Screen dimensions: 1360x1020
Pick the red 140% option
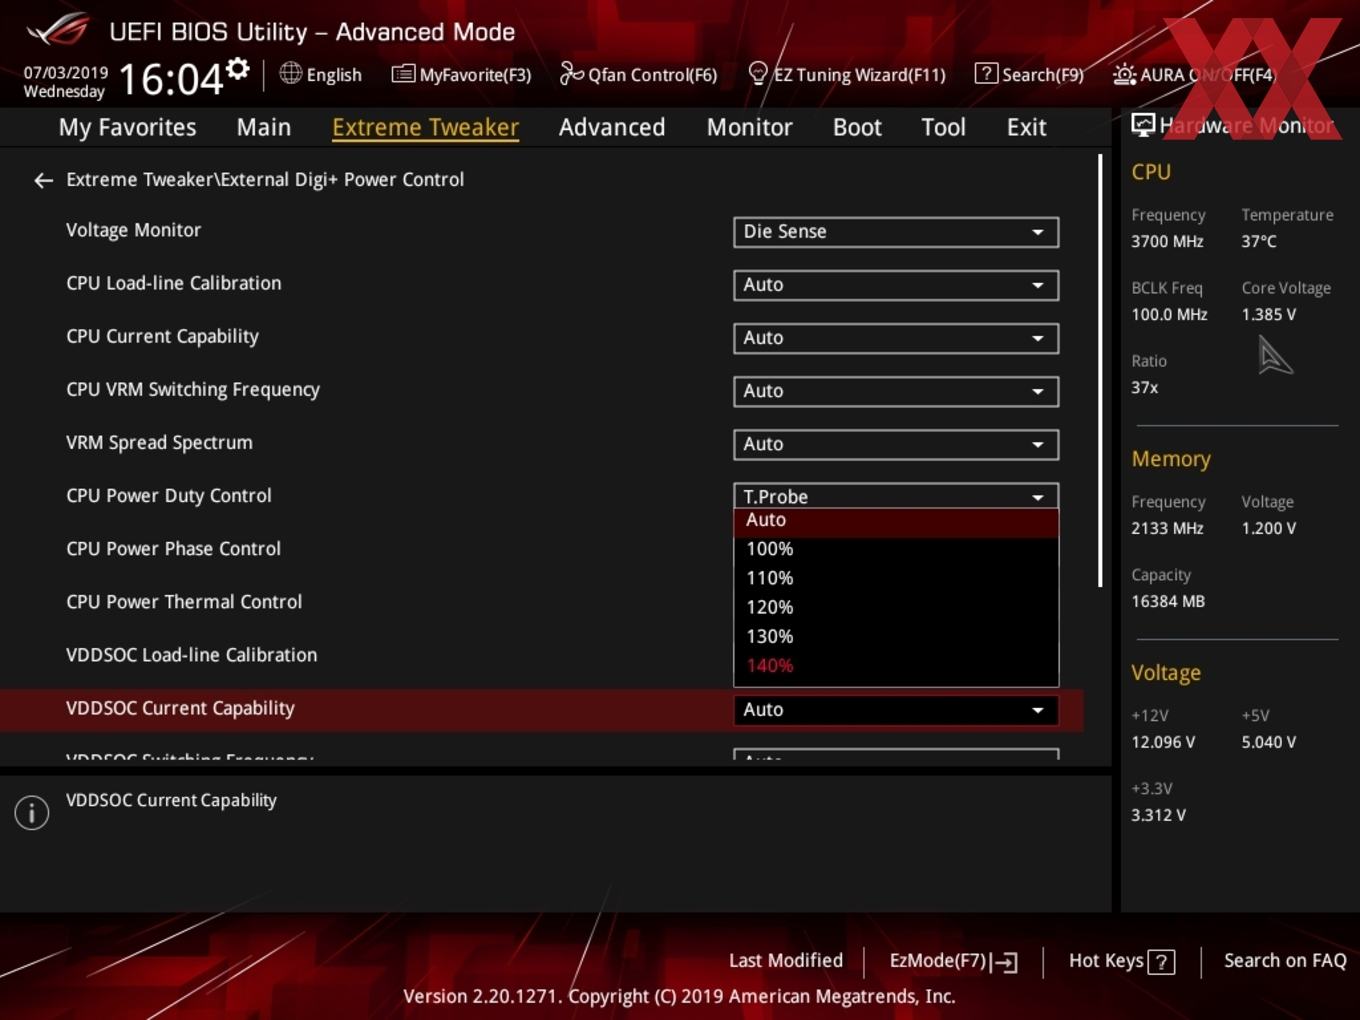coord(896,665)
